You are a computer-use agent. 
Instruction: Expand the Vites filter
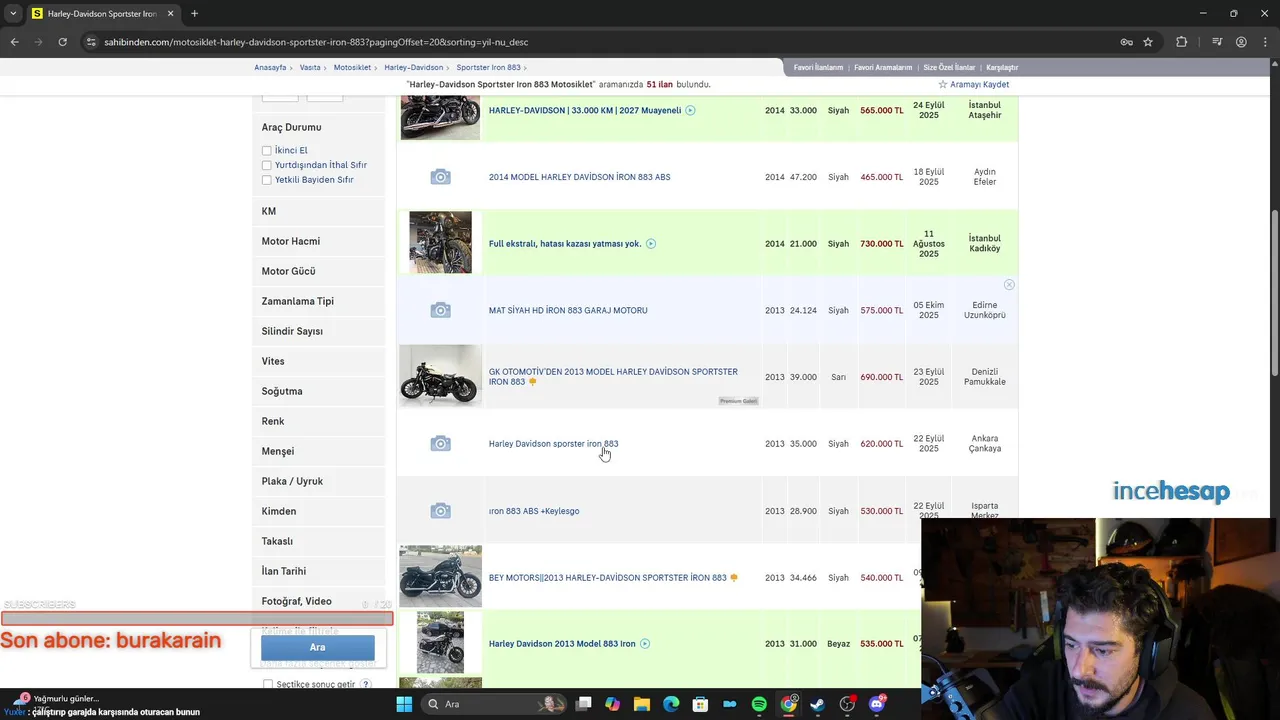pyautogui.click(x=318, y=361)
